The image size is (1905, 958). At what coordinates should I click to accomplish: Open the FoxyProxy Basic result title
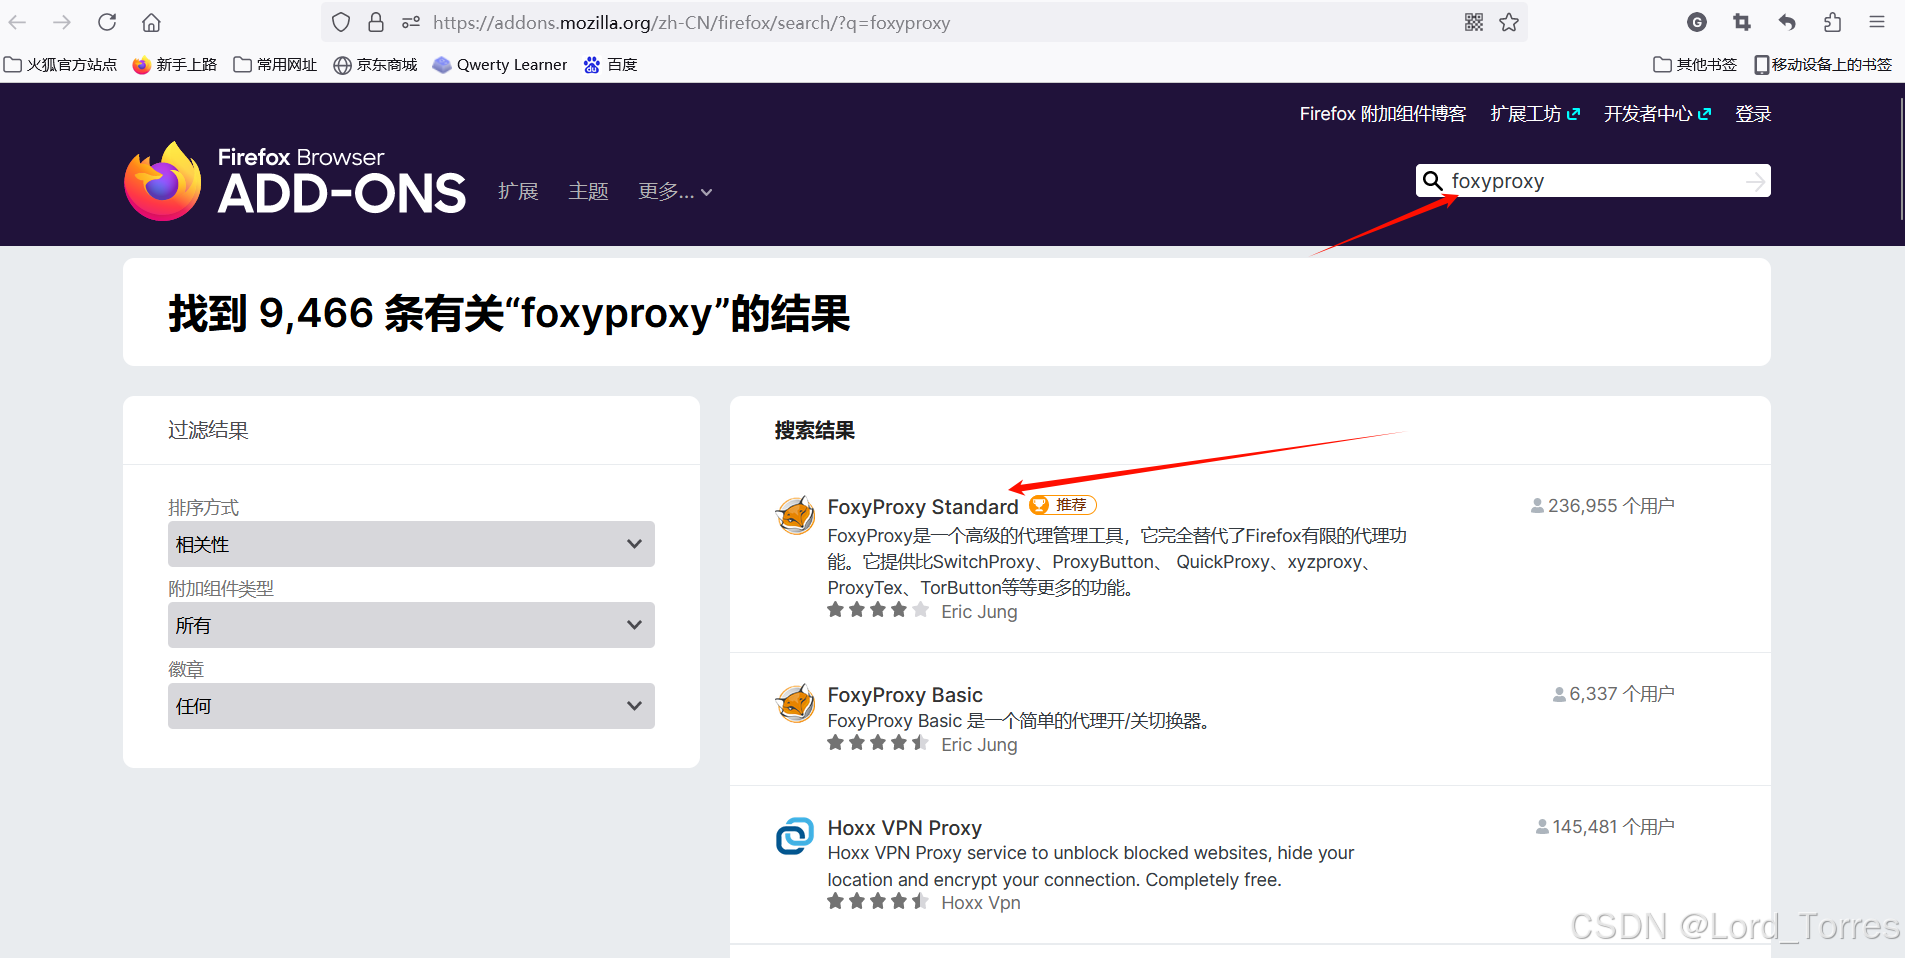pyautogui.click(x=905, y=695)
